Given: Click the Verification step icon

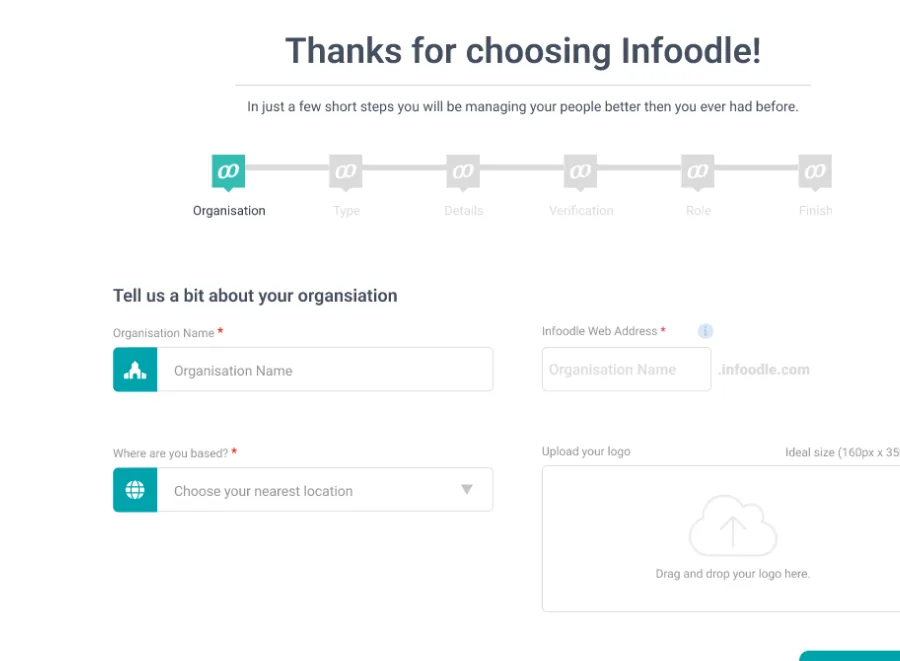Looking at the screenshot, I should (580, 172).
